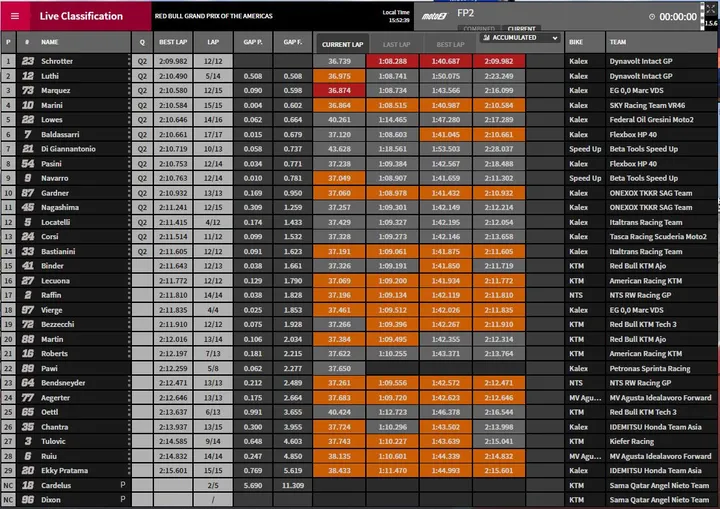Click the dotted handle on Luthi's row
This screenshot has height=509, width=720.
[x=129, y=76]
